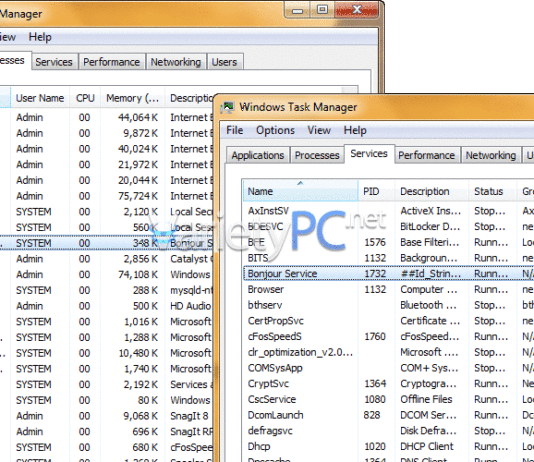Sort services by Description column header

click(431, 191)
